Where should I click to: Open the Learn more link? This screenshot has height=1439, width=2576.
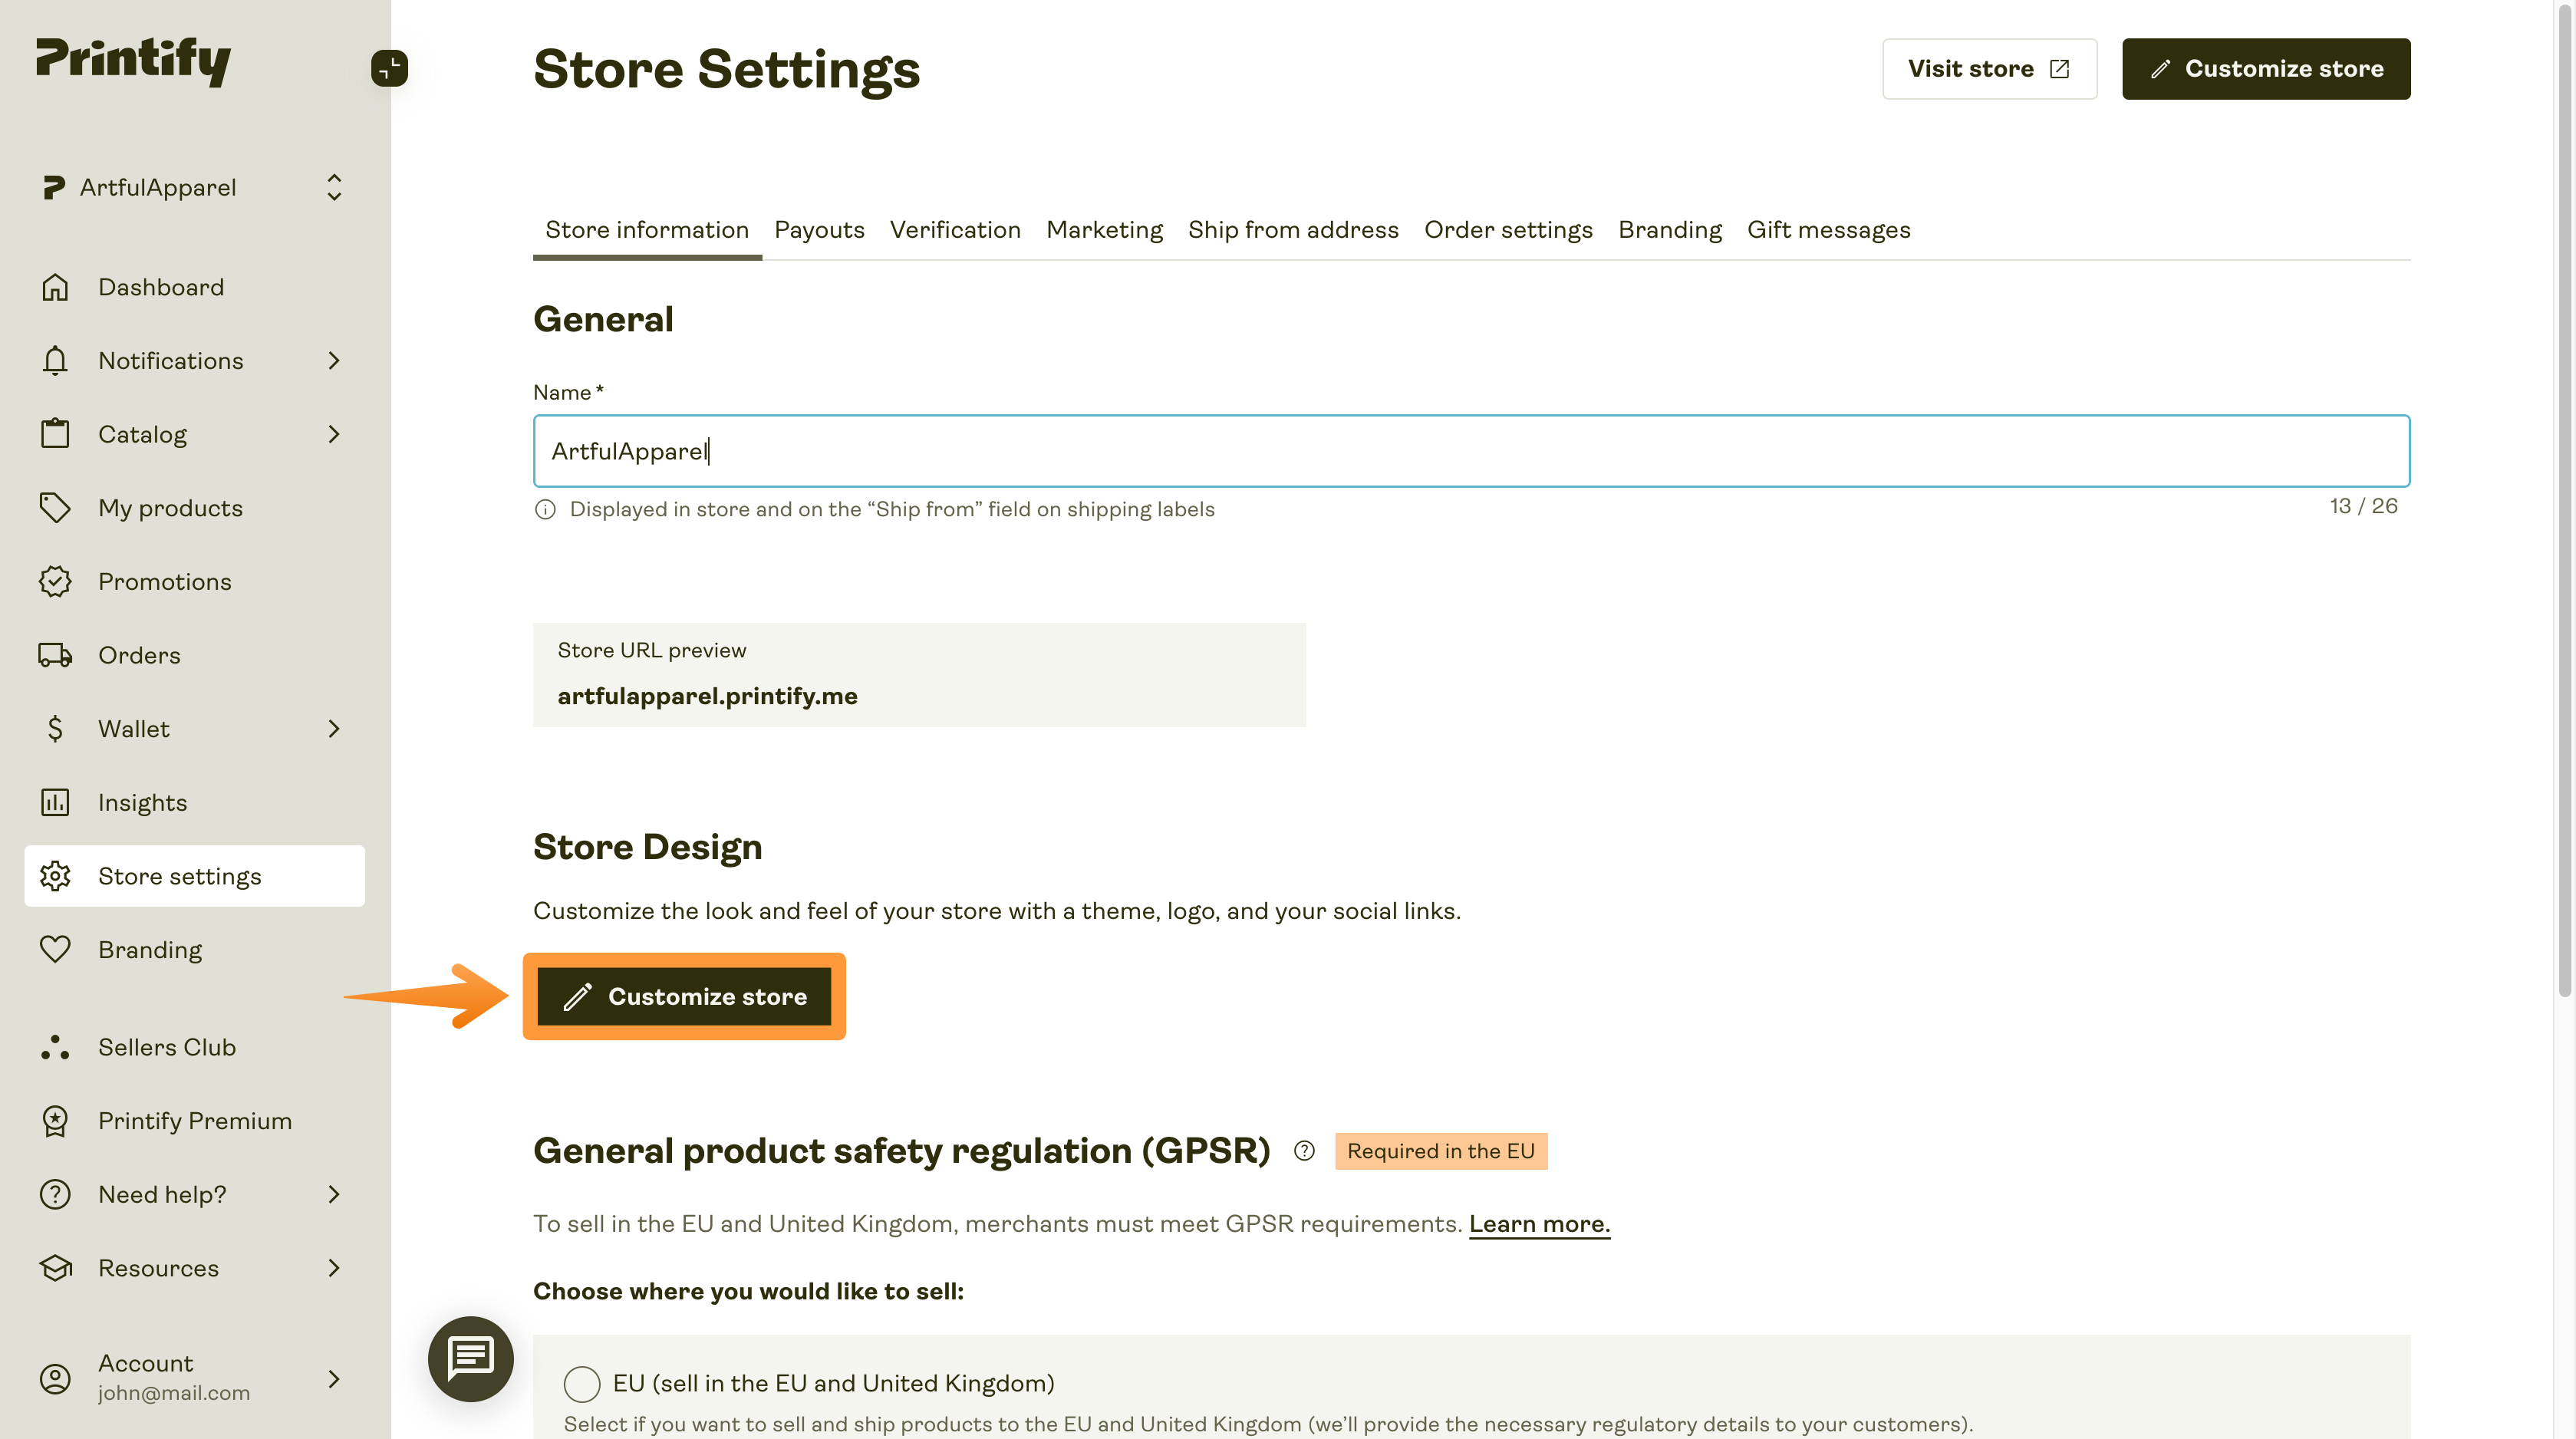pos(1539,1224)
